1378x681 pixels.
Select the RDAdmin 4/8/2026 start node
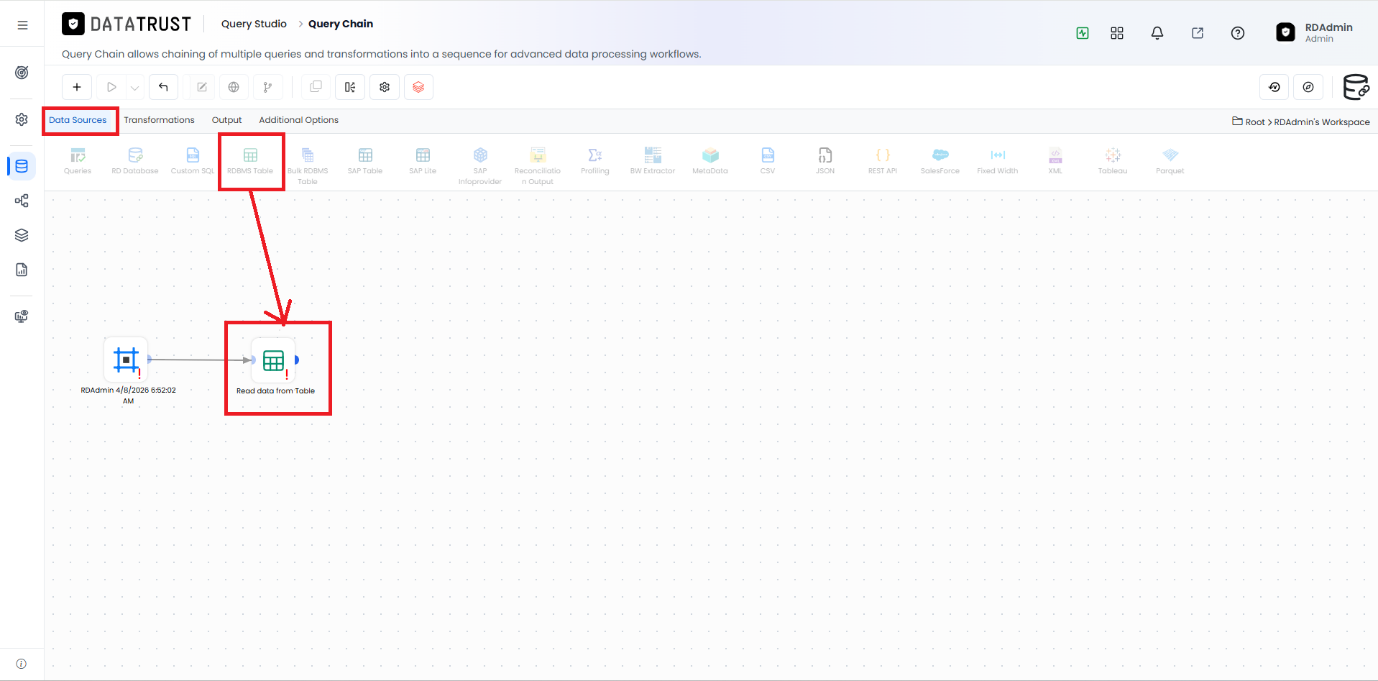point(125,359)
